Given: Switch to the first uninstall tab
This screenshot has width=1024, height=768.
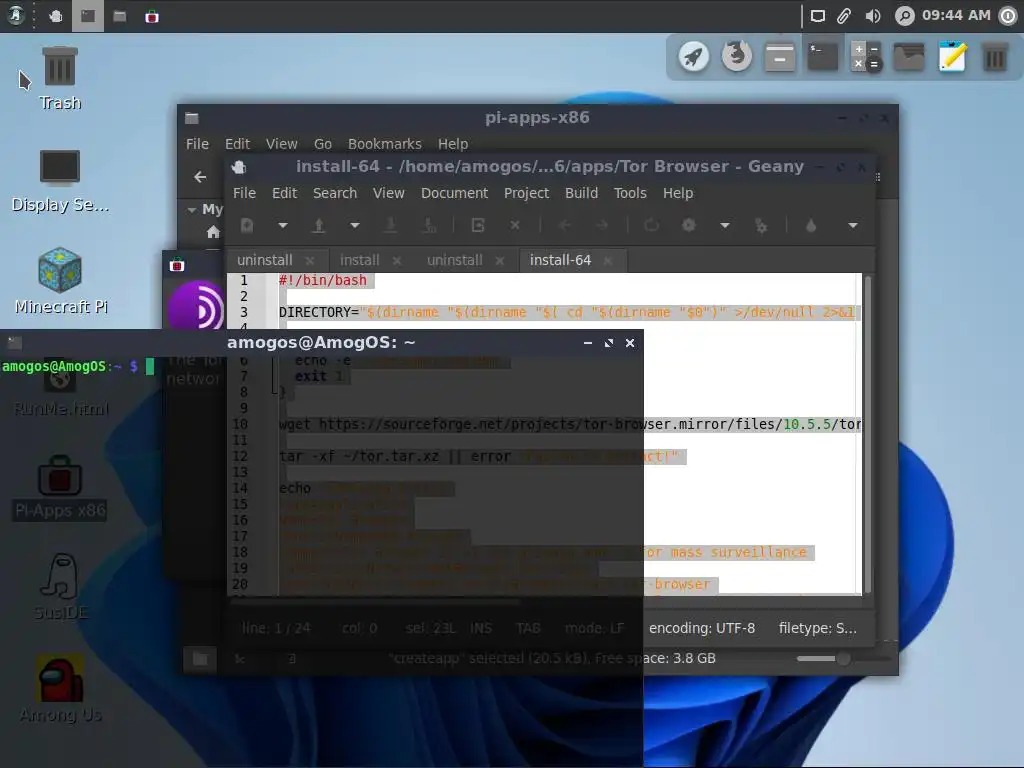Looking at the screenshot, I should (x=264, y=260).
